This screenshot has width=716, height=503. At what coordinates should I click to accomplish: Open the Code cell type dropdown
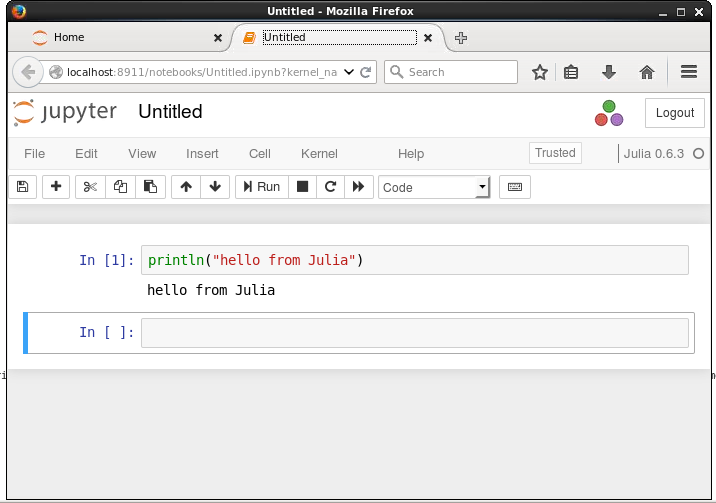click(x=434, y=187)
